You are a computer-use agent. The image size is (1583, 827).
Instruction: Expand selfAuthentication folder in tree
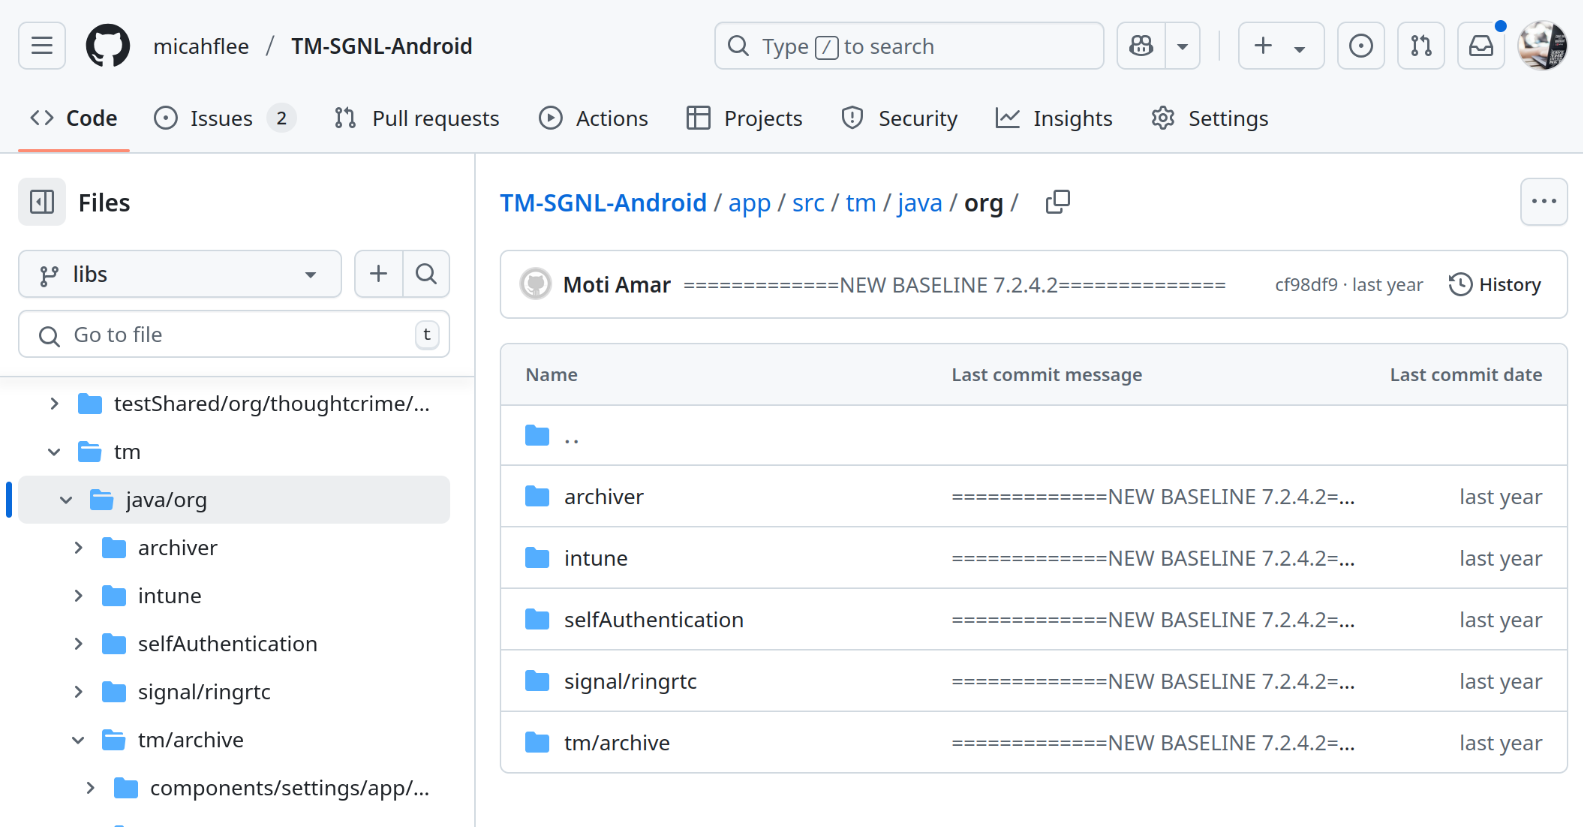tap(78, 644)
